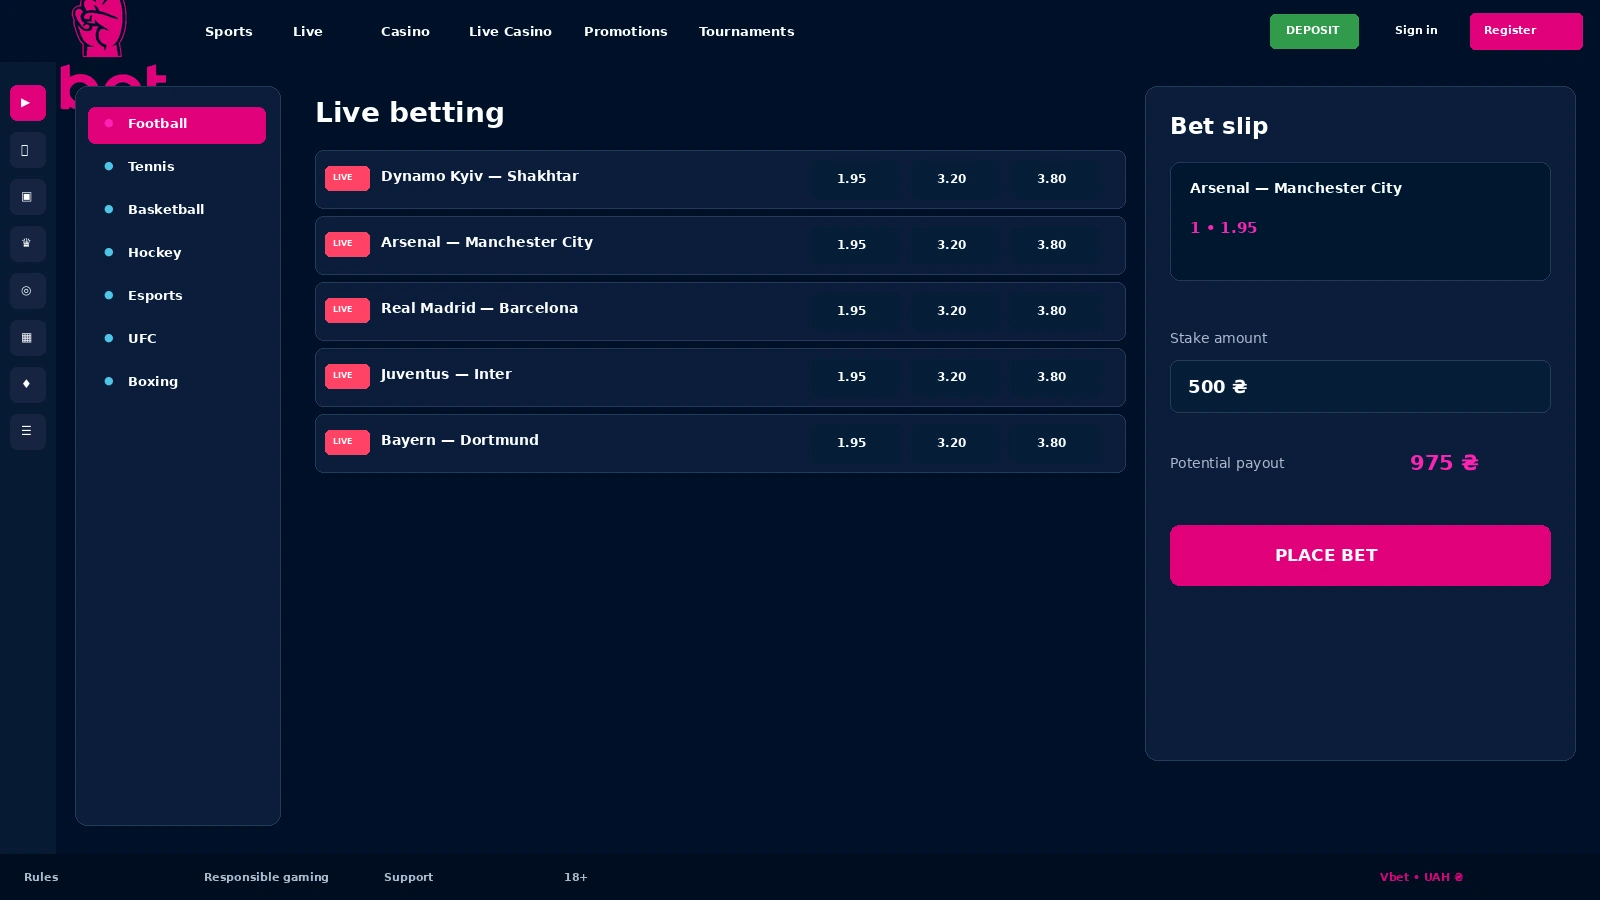Select Football in sports list
This screenshot has height=900, width=1600.
pos(177,125)
